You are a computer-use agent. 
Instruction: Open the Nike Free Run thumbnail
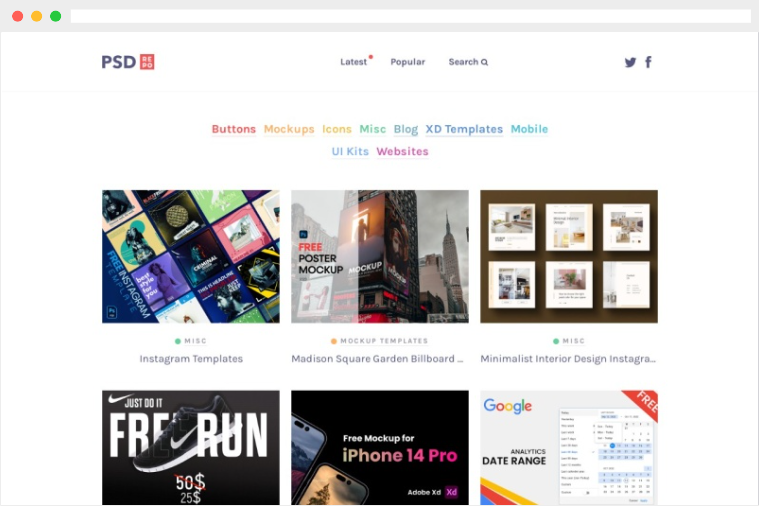191,447
